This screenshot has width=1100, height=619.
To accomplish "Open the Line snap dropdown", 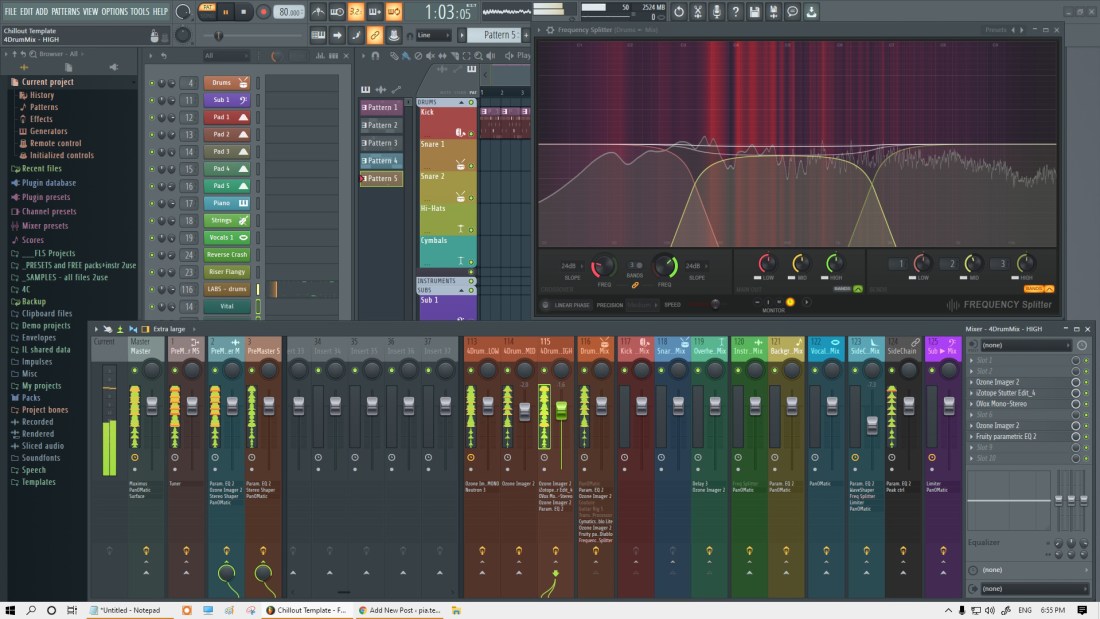I will pyautogui.click(x=434, y=35).
